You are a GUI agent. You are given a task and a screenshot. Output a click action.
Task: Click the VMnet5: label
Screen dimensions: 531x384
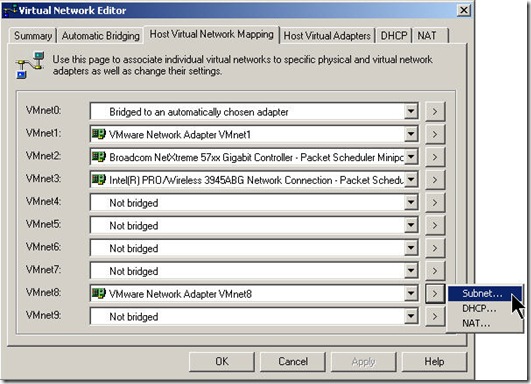point(44,224)
